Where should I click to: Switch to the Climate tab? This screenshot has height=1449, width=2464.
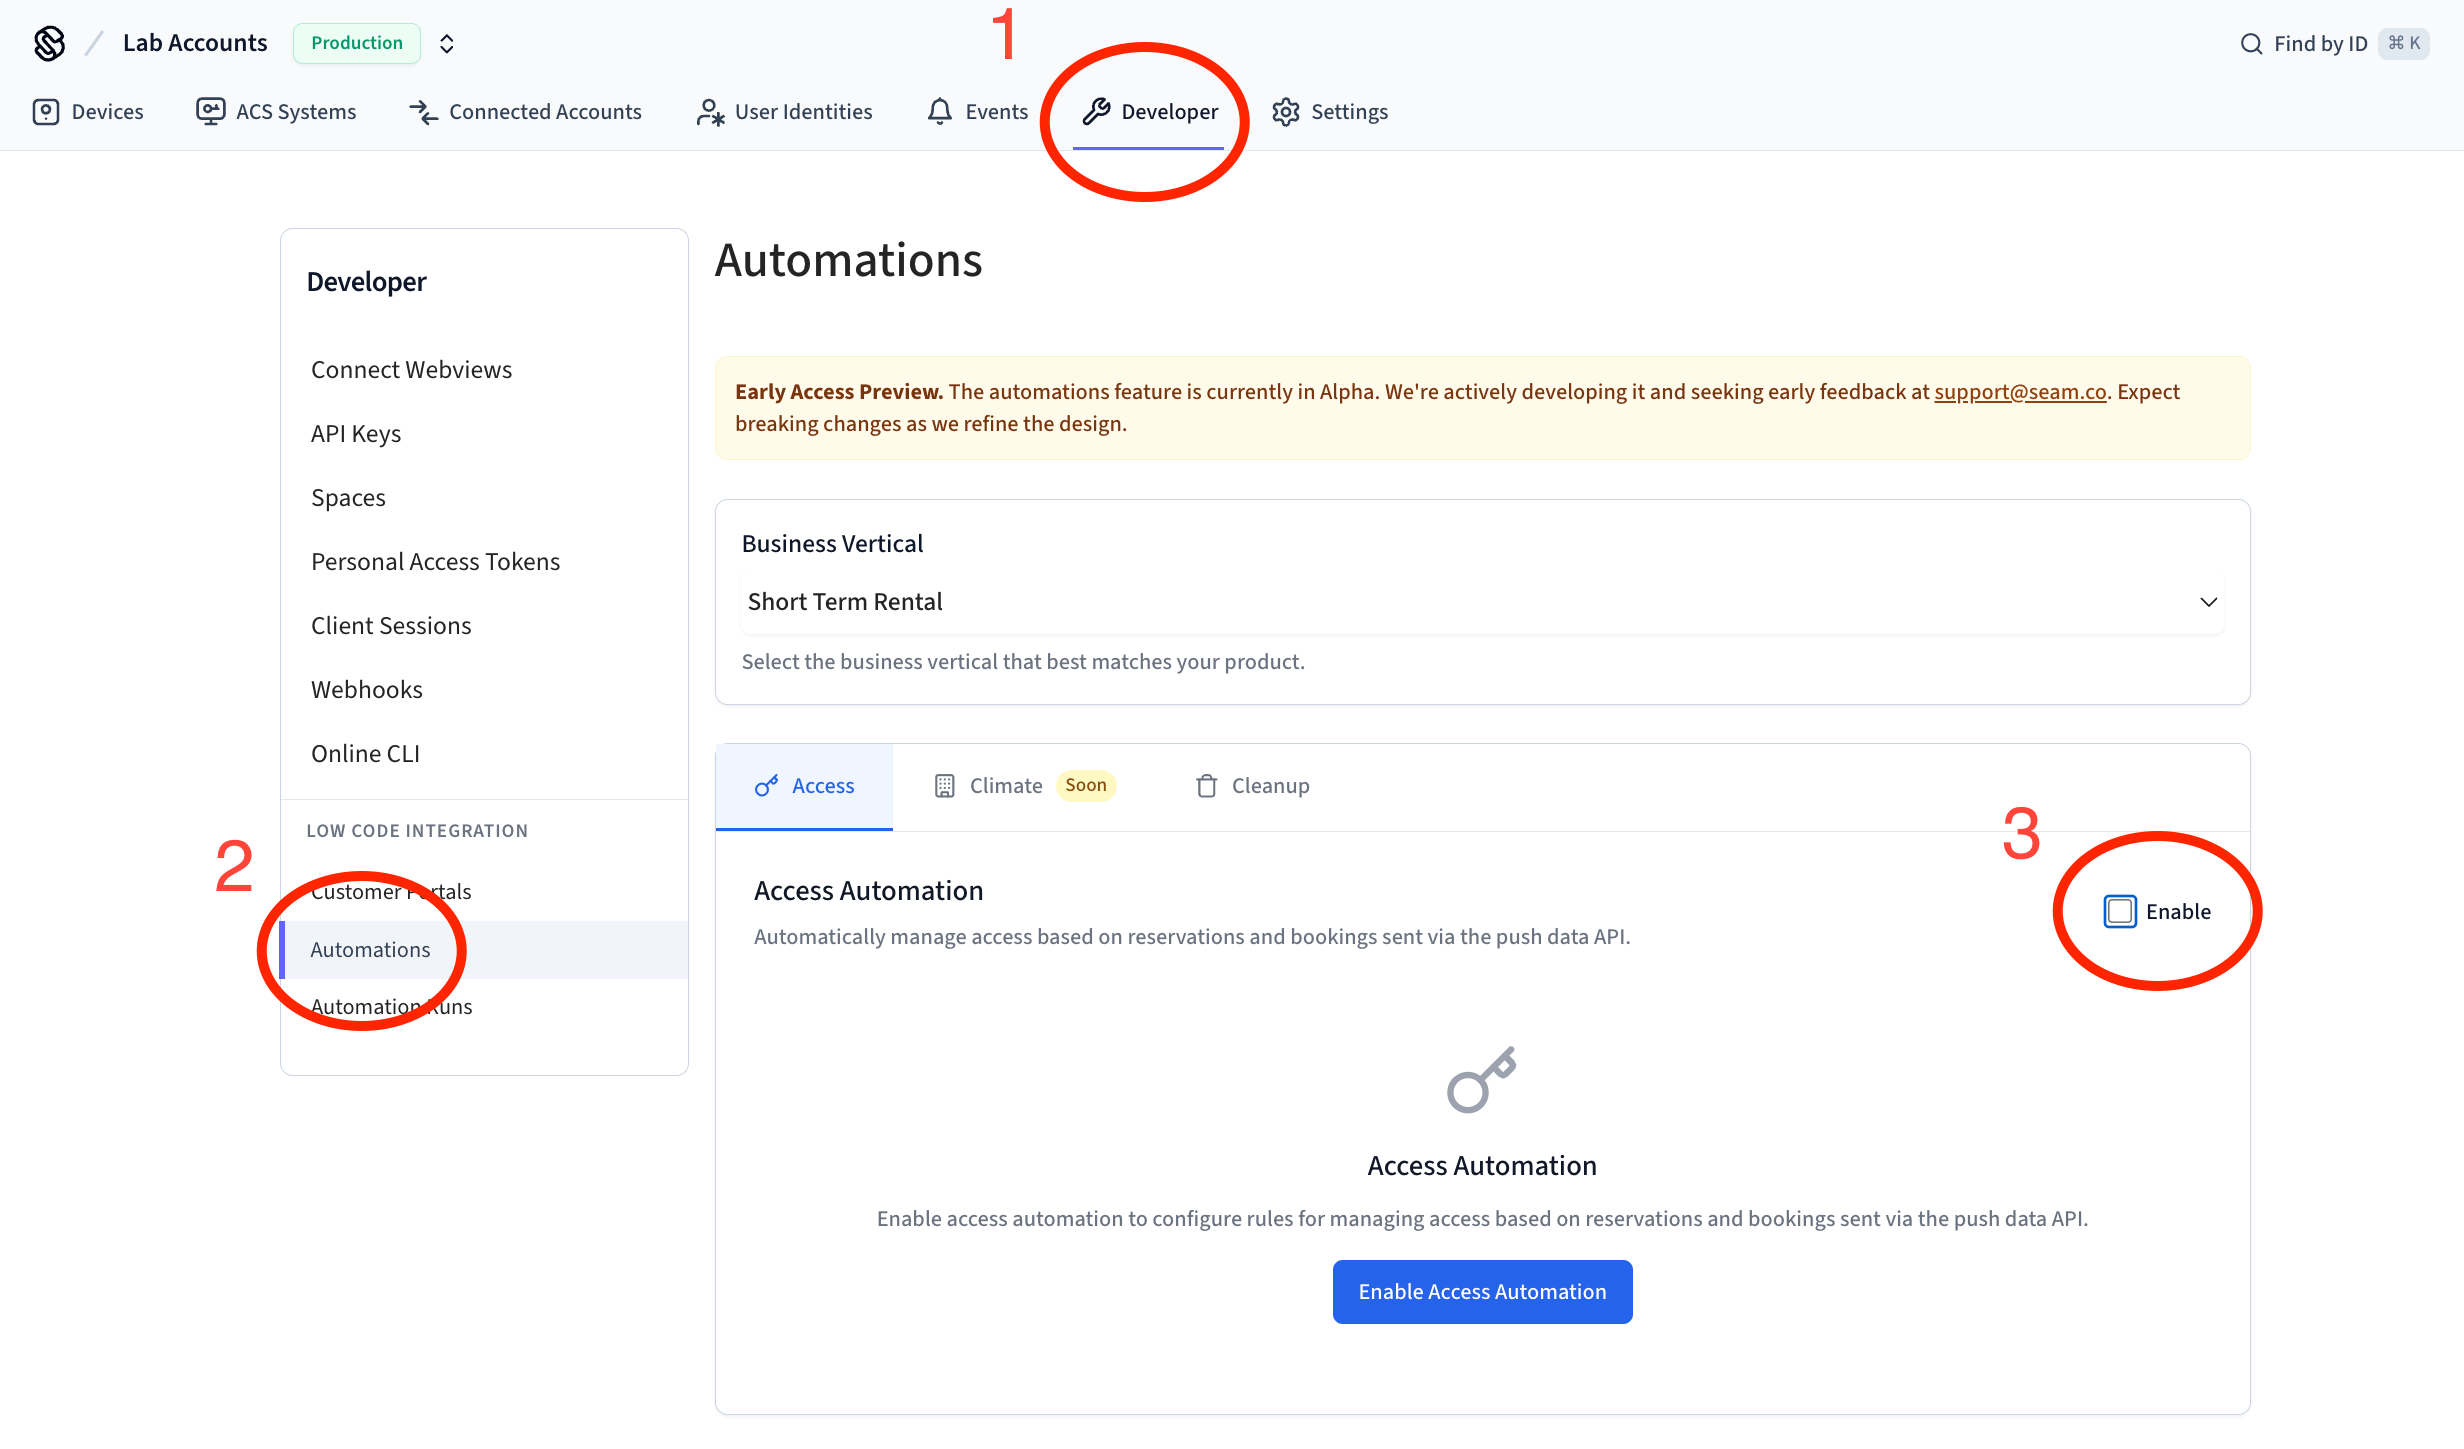1005,786
